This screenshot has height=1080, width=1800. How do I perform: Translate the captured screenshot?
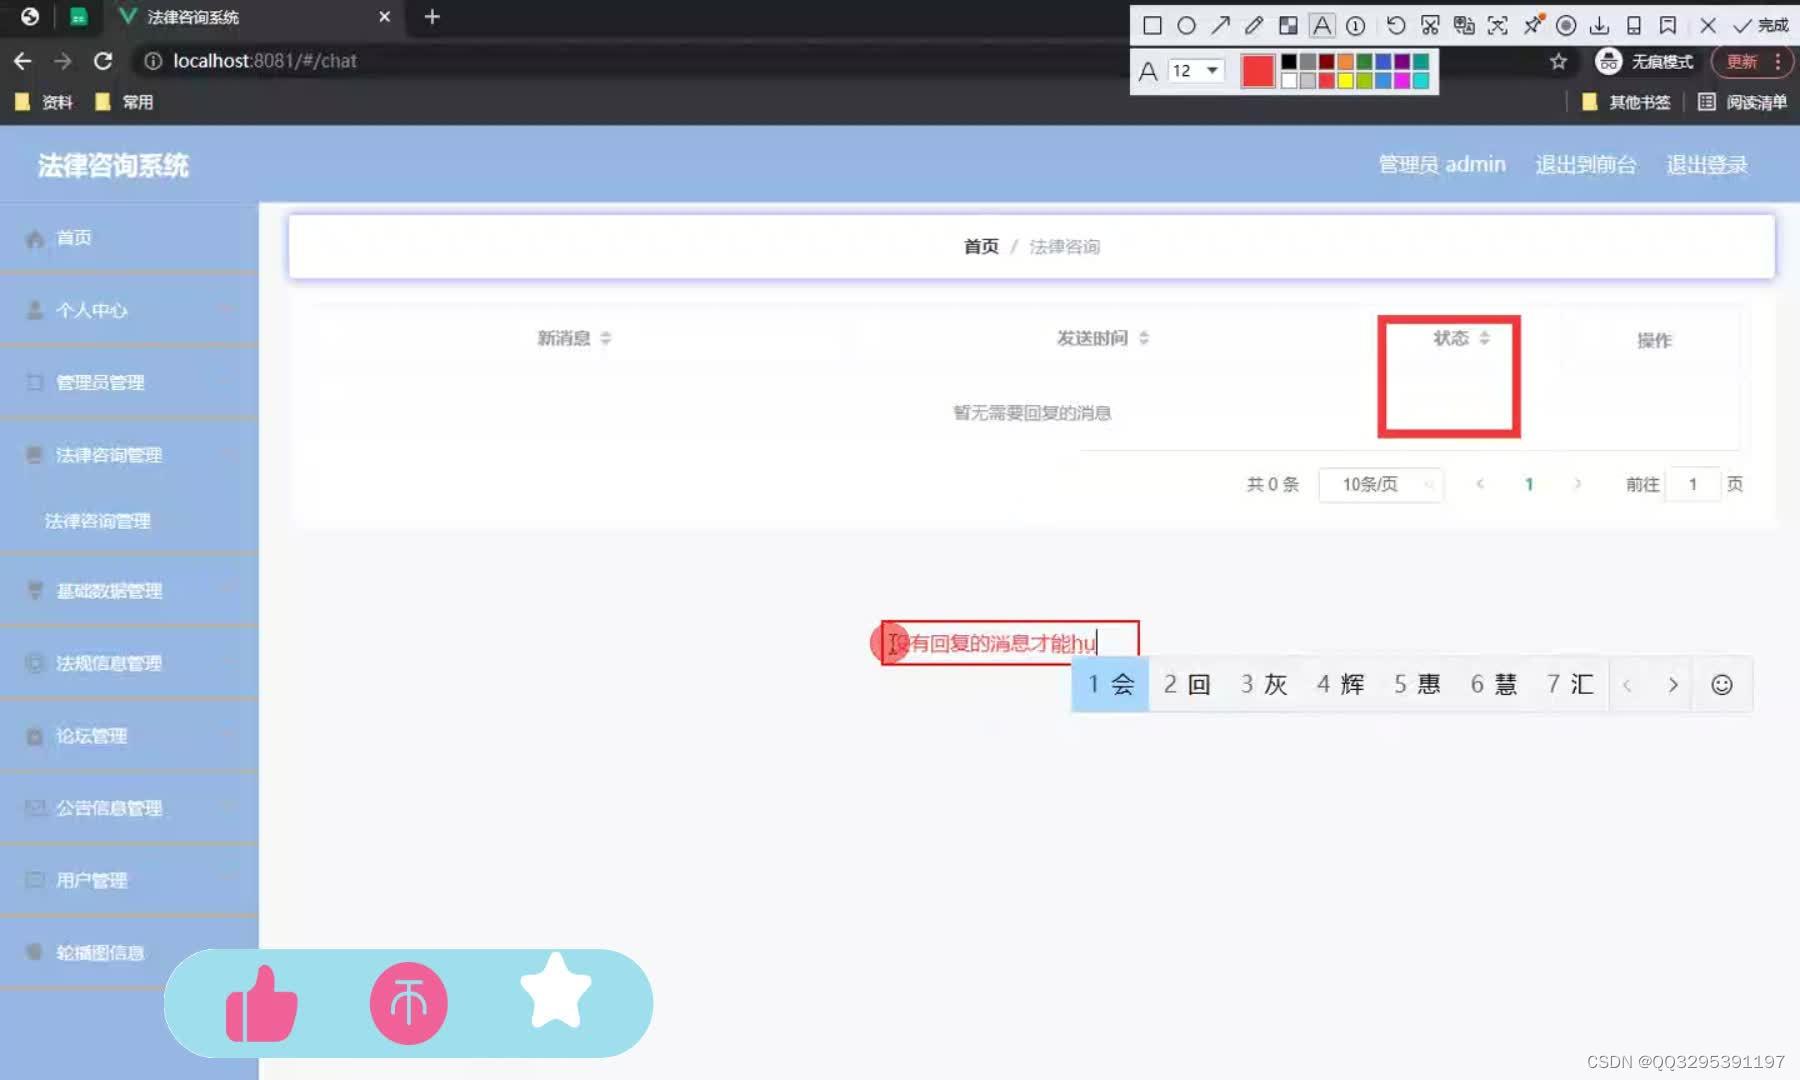click(1464, 26)
